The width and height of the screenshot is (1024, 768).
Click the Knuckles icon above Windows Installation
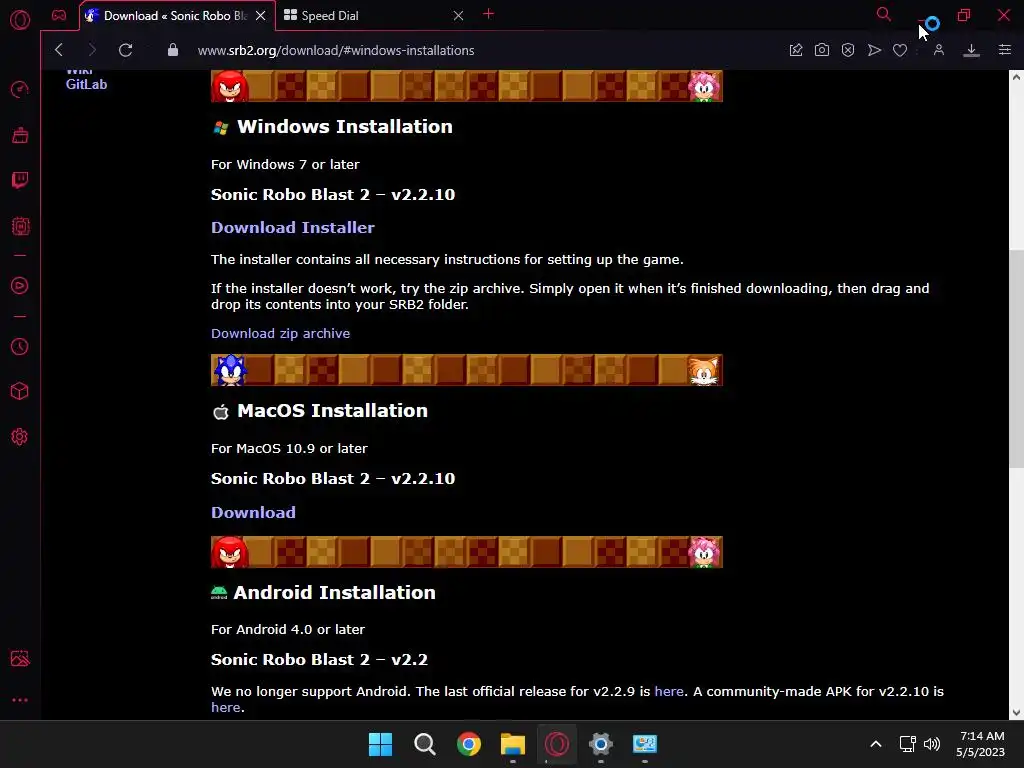tap(230, 86)
